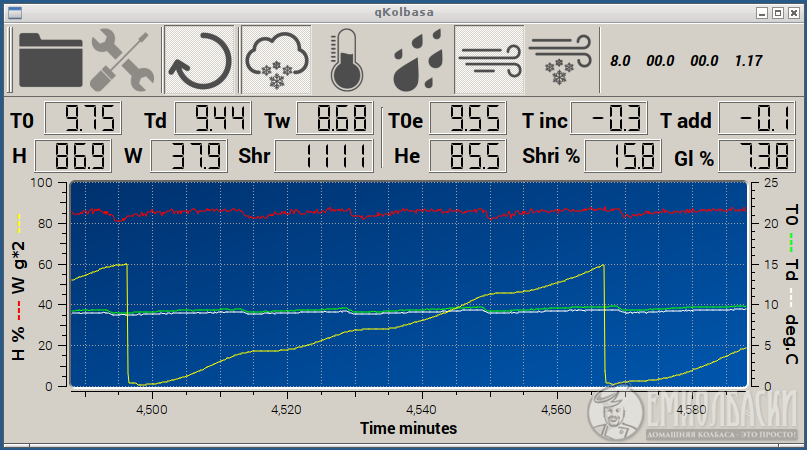Click the Shr label
This screenshot has height=450, width=807.
254,156
